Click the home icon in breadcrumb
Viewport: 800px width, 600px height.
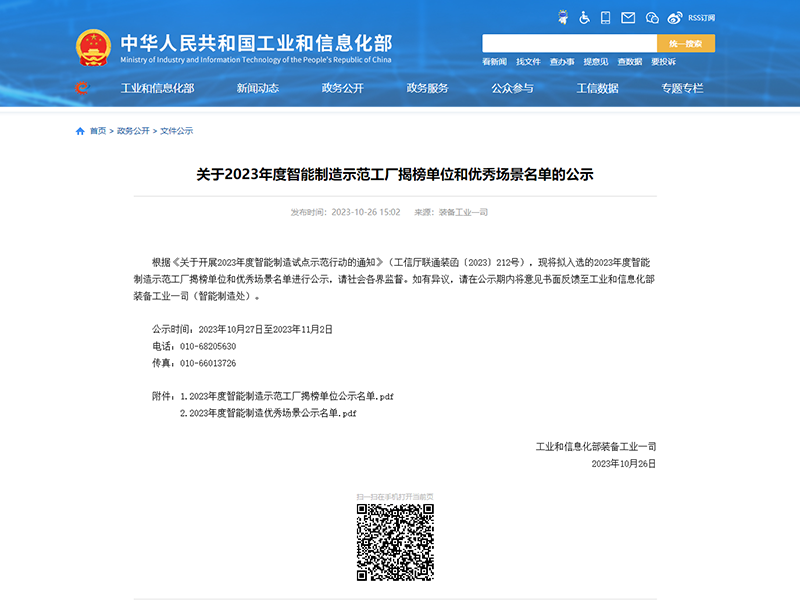80,131
